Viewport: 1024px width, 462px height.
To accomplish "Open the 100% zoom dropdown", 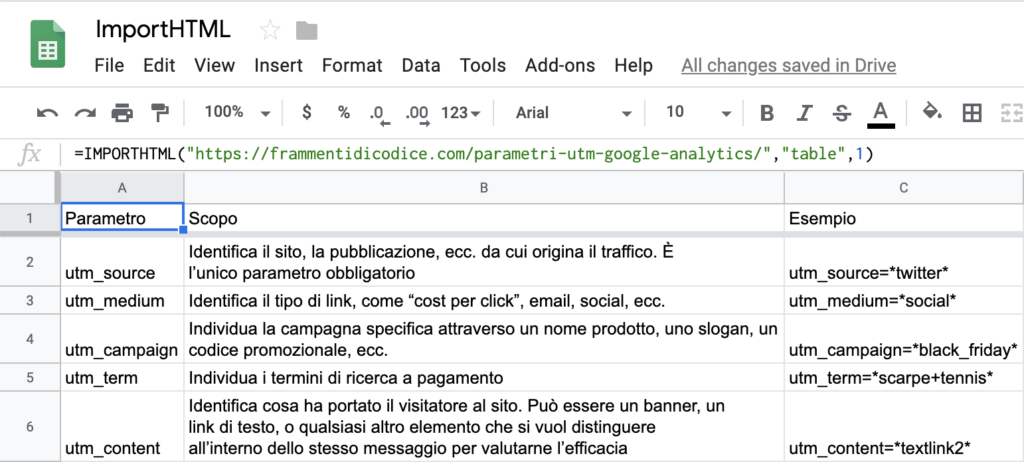I will point(237,112).
